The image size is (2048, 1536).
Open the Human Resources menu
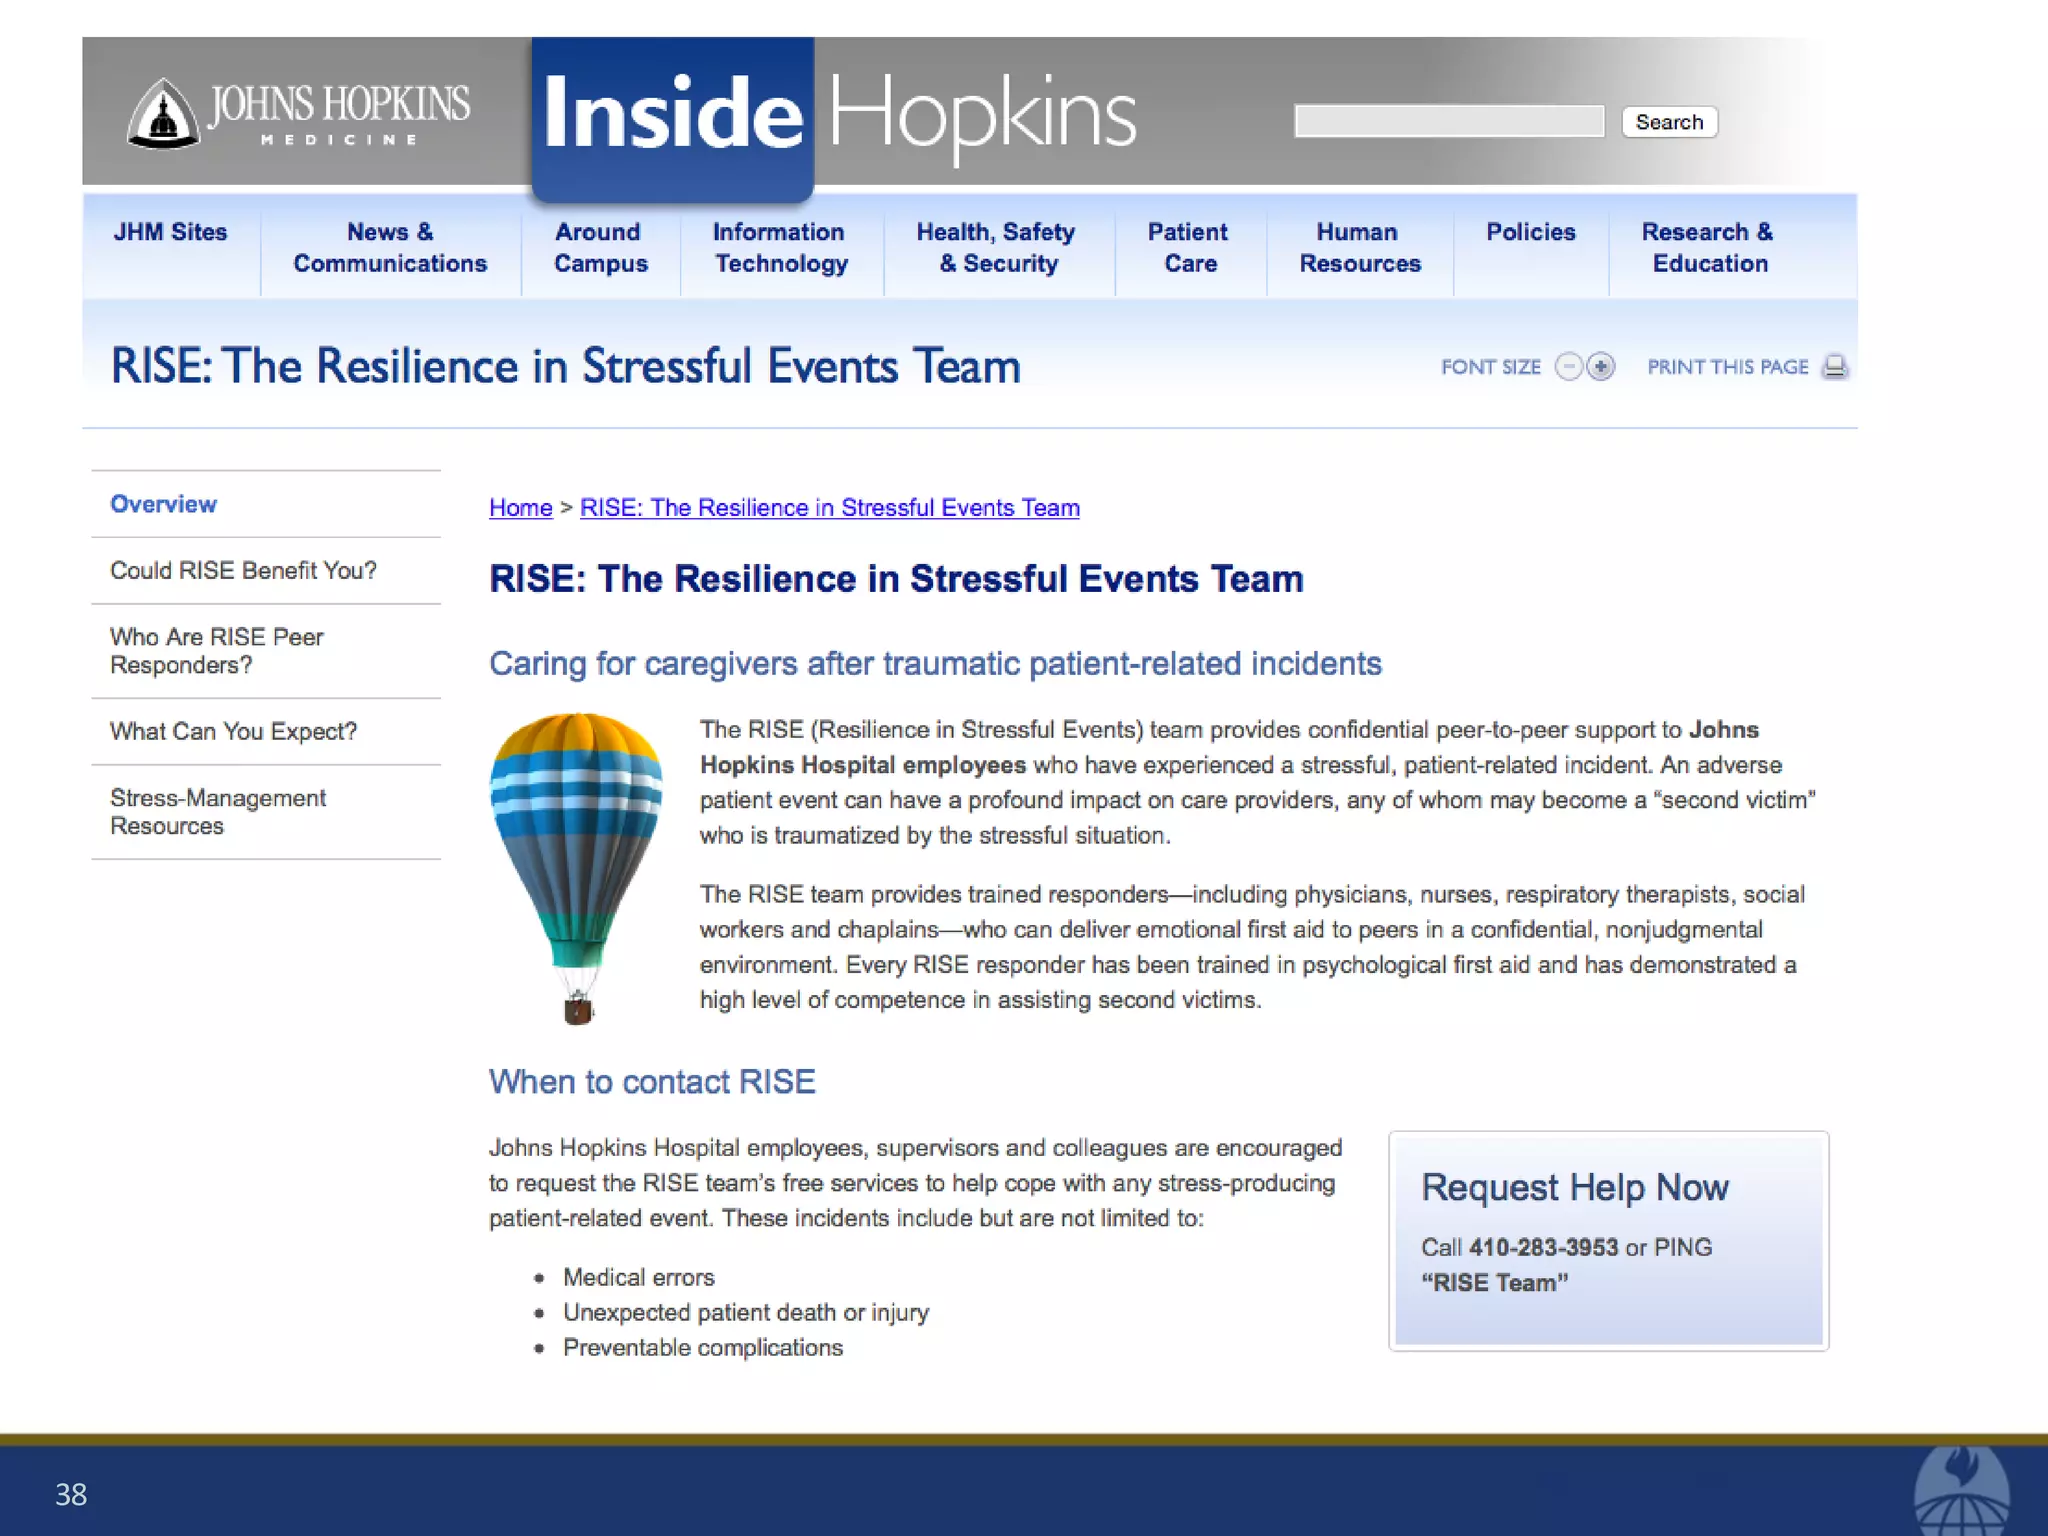point(1359,247)
